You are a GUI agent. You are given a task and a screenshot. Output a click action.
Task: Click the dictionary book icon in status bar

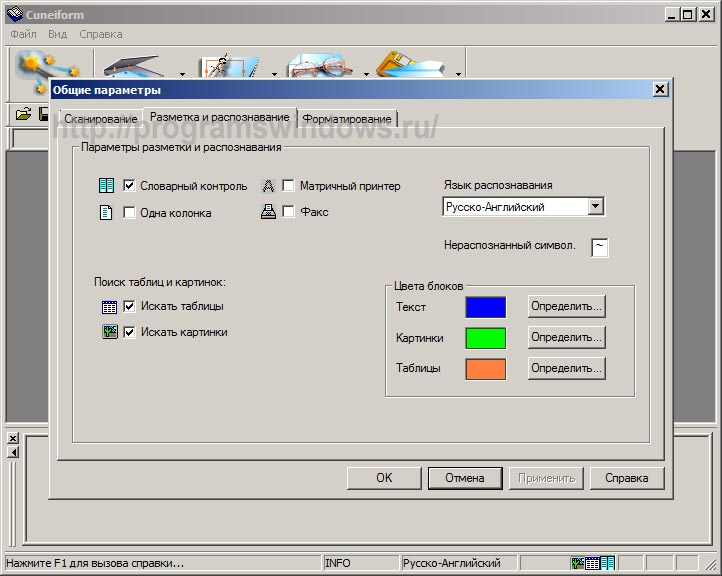[x=608, y=564]
